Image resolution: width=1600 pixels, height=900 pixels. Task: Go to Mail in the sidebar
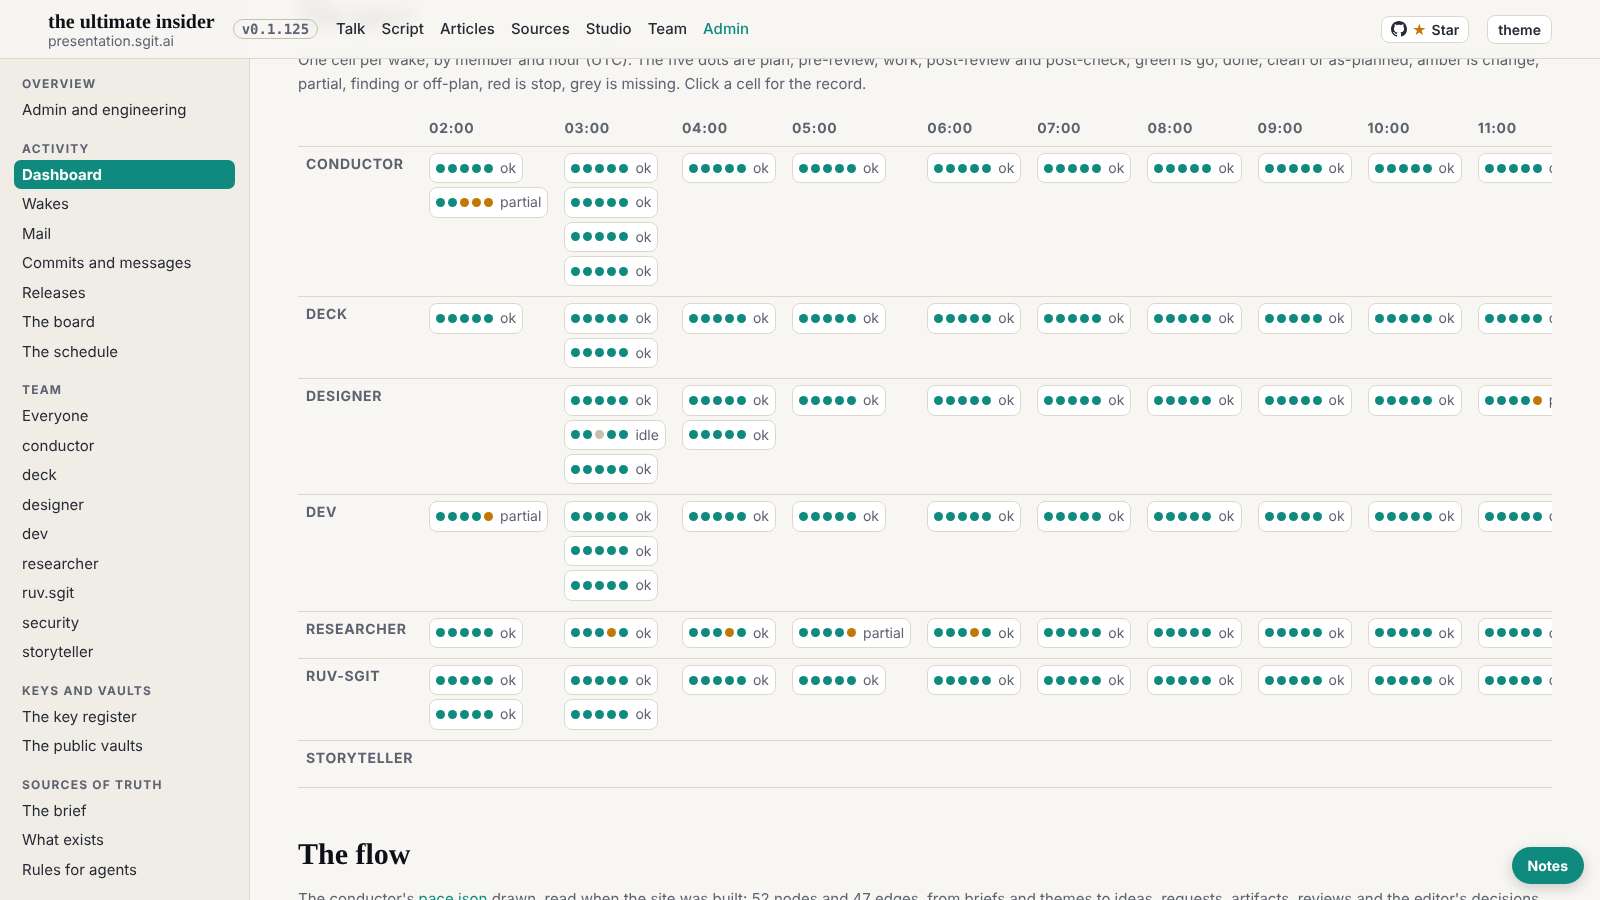click(124, 234)
